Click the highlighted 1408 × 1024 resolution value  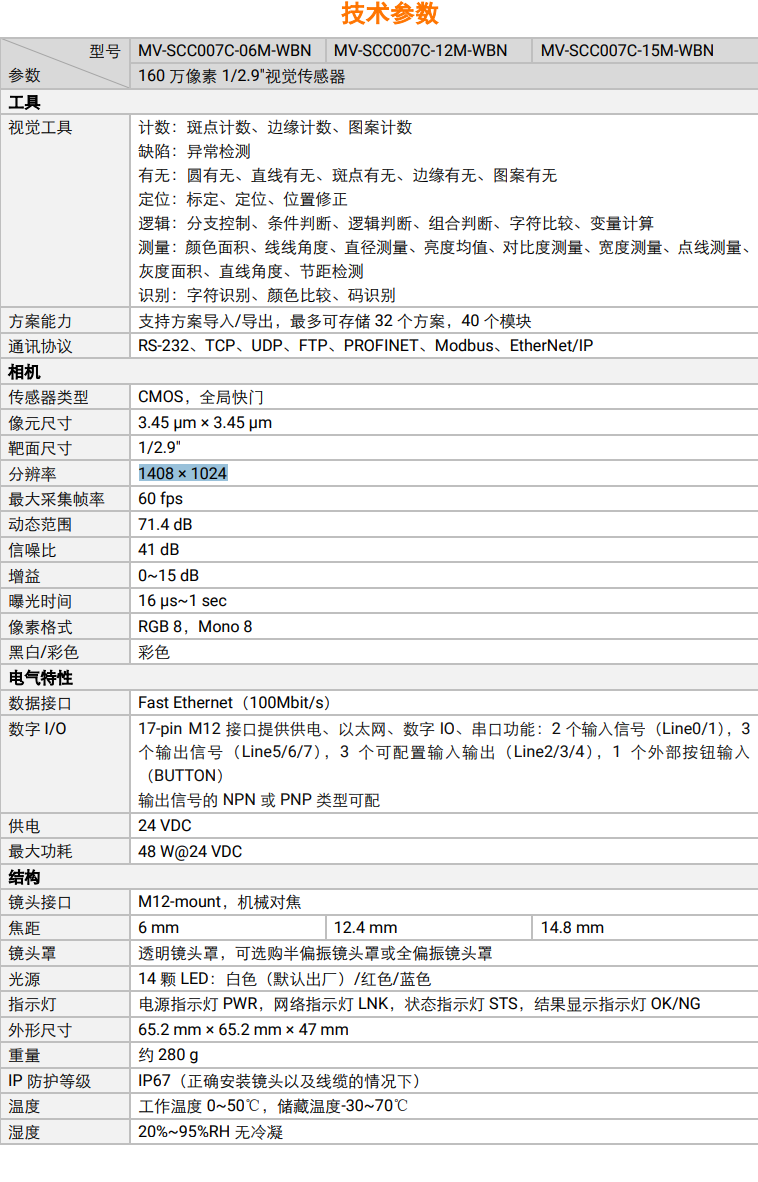pos(183,473)
